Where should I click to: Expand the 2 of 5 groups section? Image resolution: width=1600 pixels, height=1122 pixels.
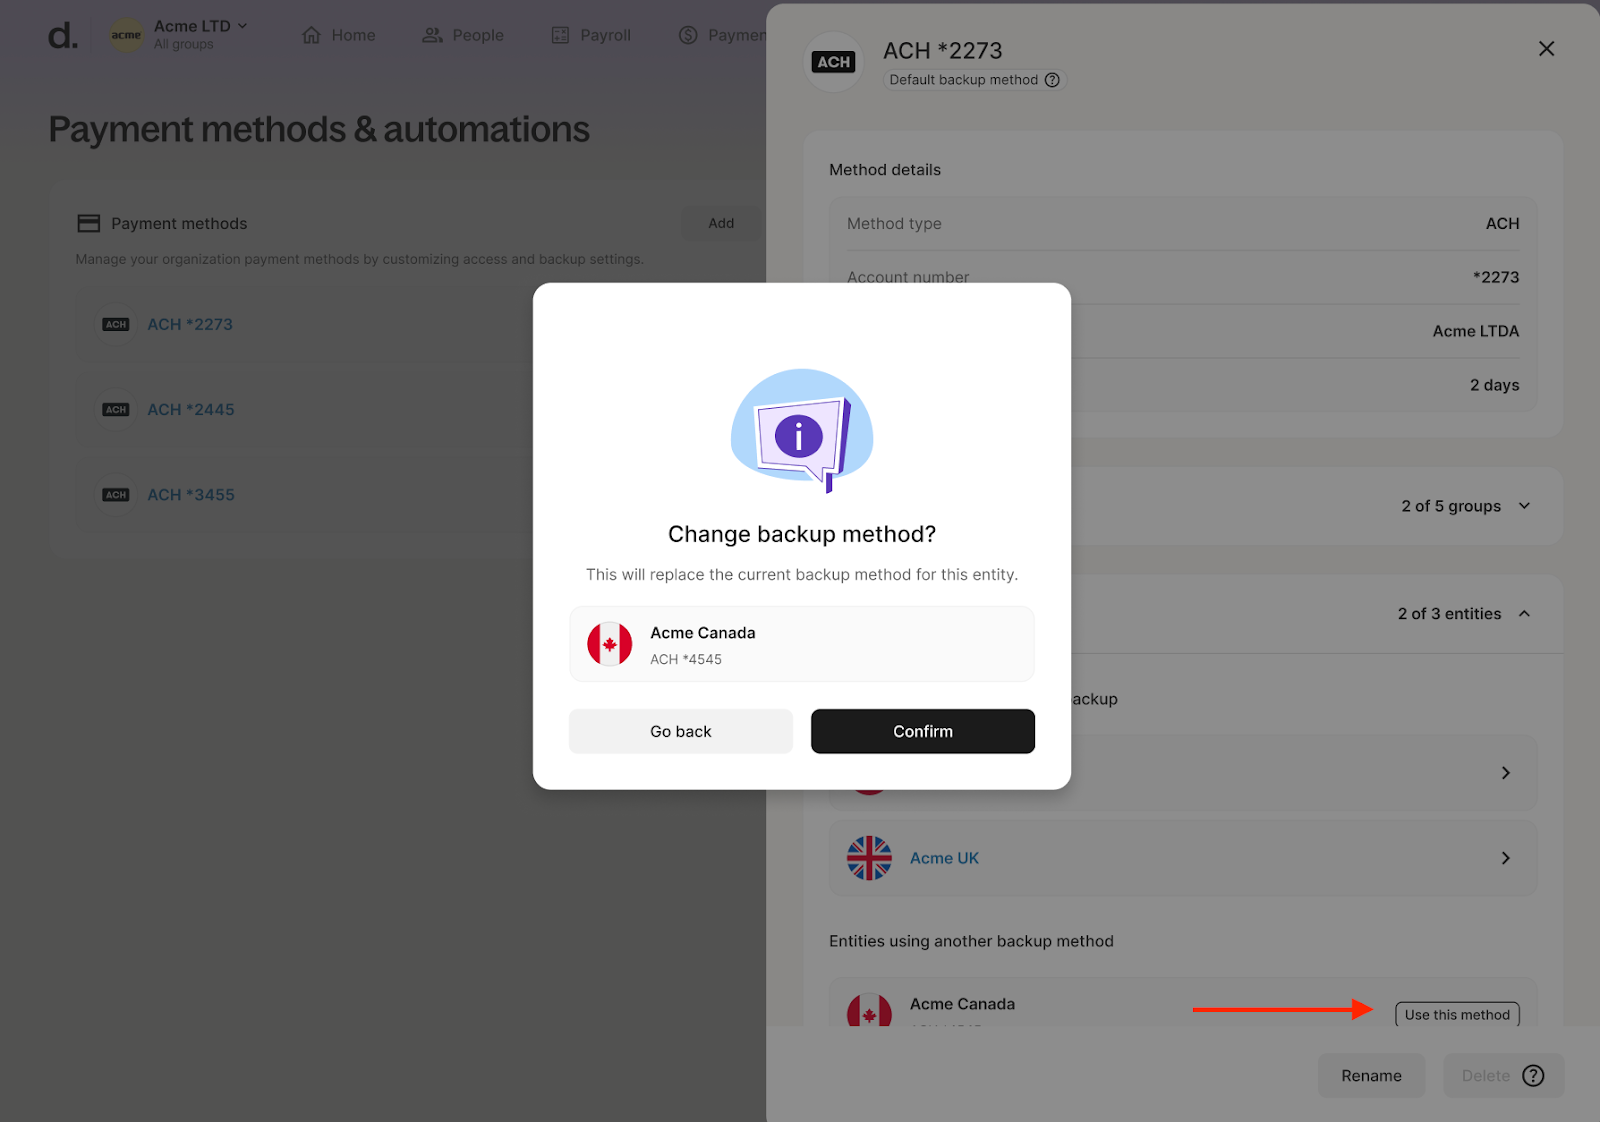point(1524,506)
